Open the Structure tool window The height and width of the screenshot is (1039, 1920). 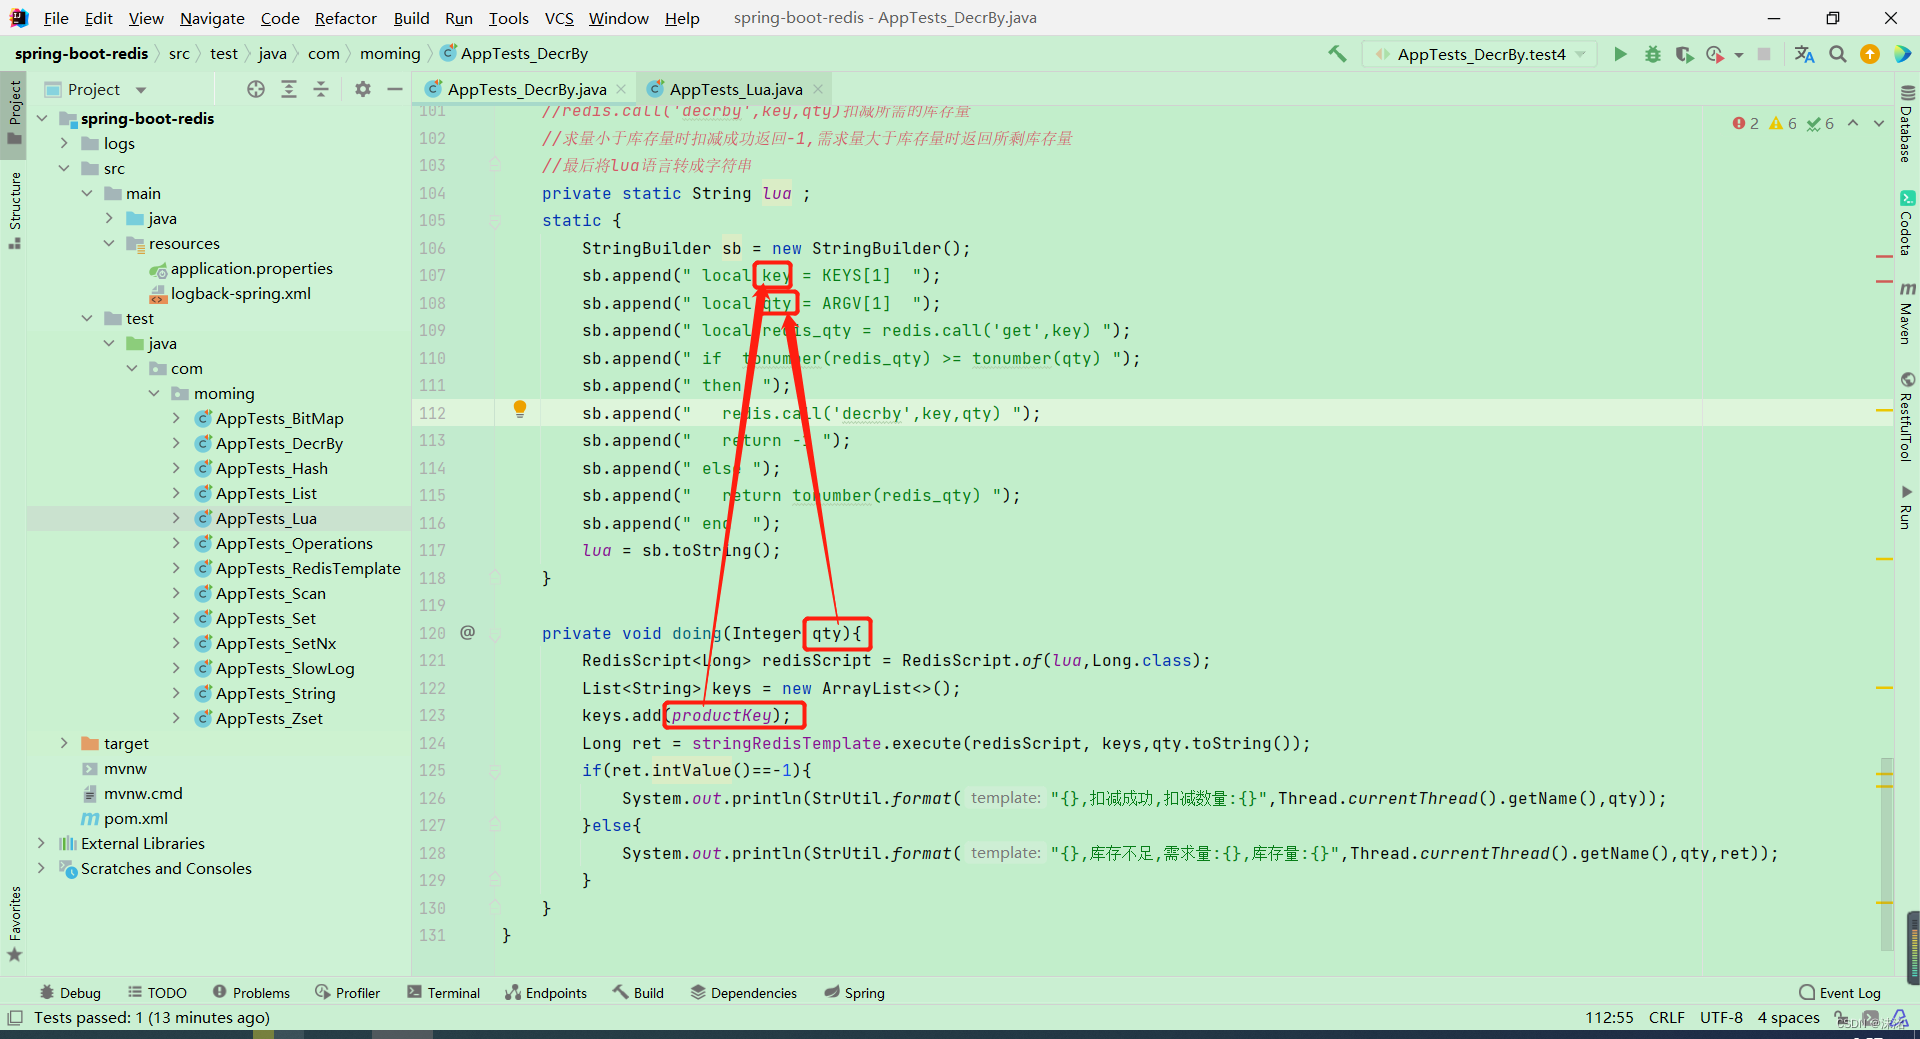14,210
